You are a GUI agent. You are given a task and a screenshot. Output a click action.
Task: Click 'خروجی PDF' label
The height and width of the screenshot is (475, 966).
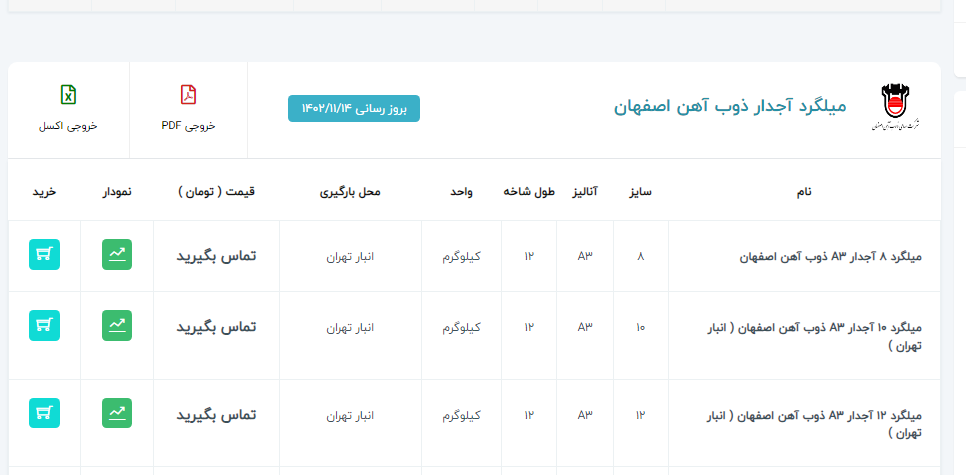tap(188, 126)
